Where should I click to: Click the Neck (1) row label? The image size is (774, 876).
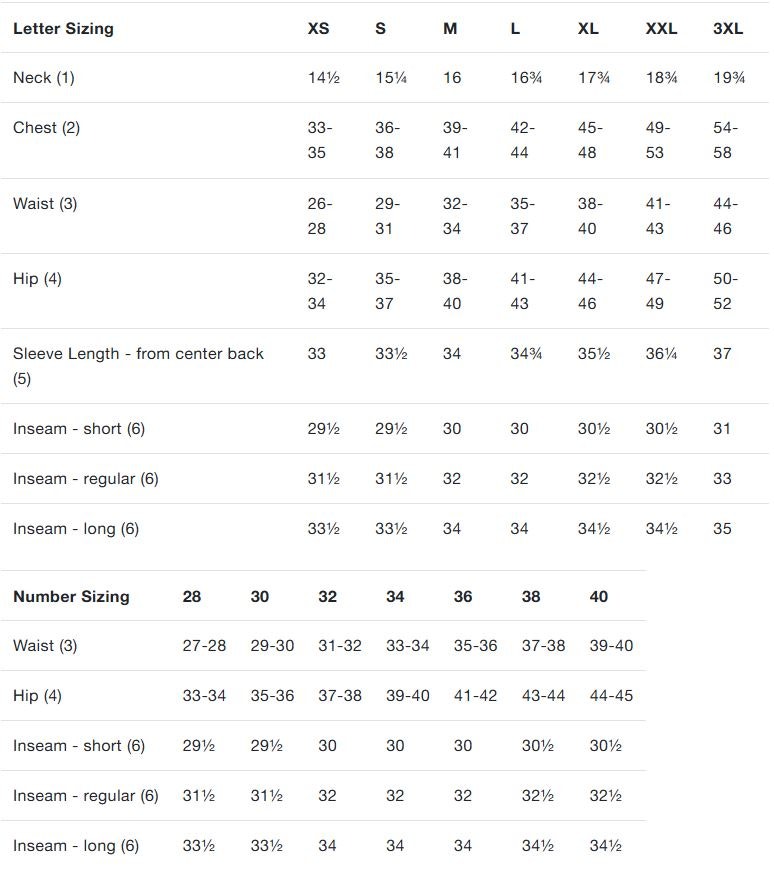coord(44,78)
